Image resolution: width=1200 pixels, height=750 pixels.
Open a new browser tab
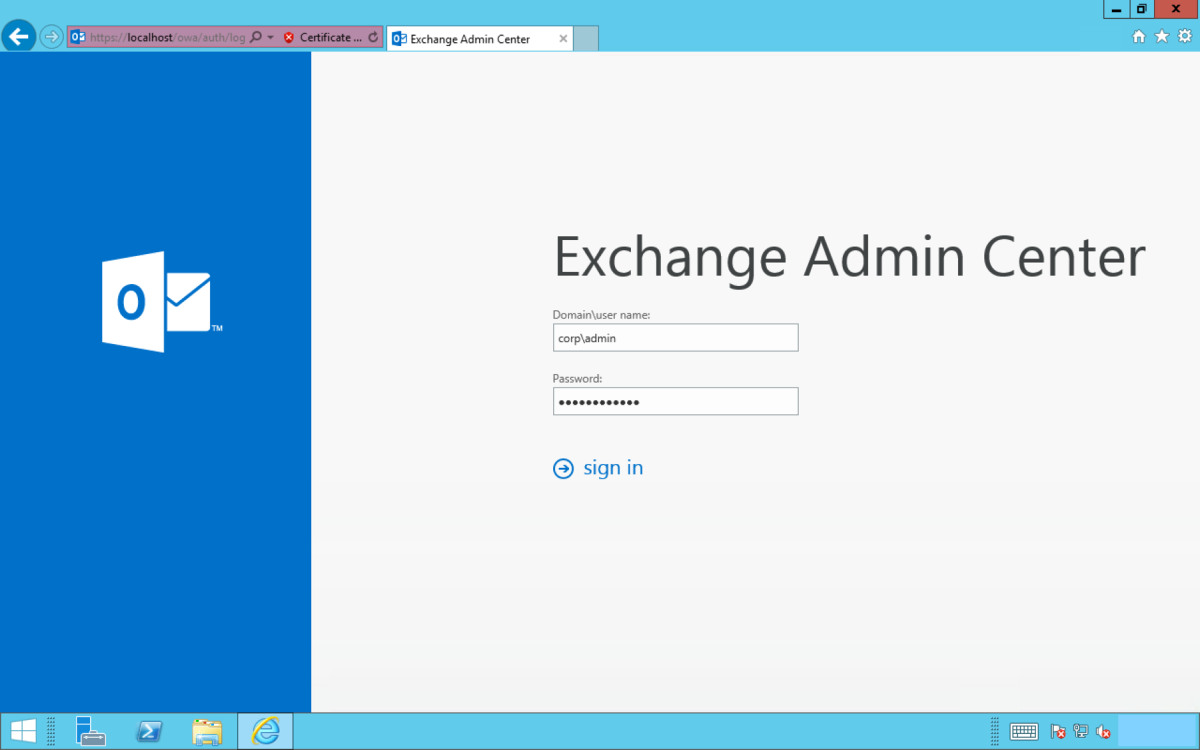(586, 37)
